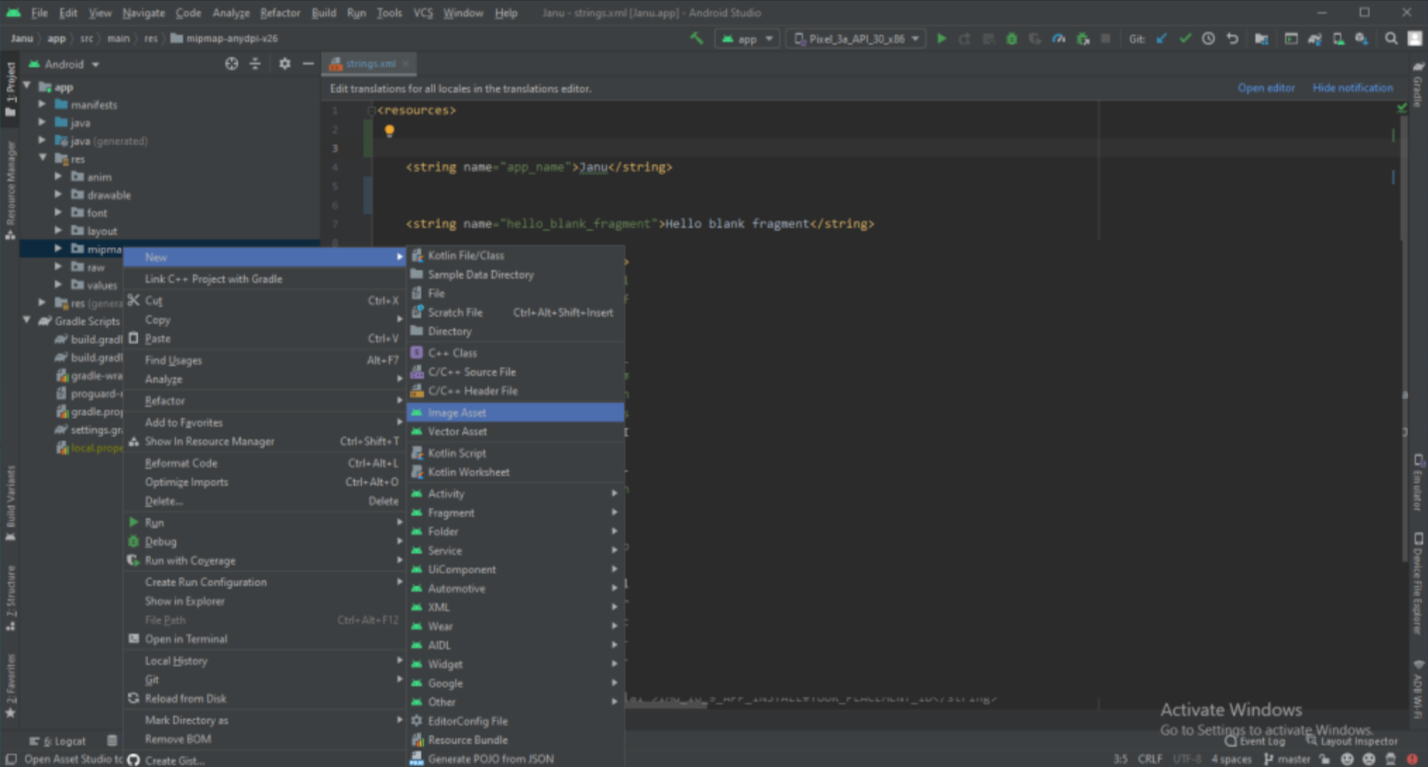
Task: Close the strings.xml tab
Action: click(x=407, y=64)
